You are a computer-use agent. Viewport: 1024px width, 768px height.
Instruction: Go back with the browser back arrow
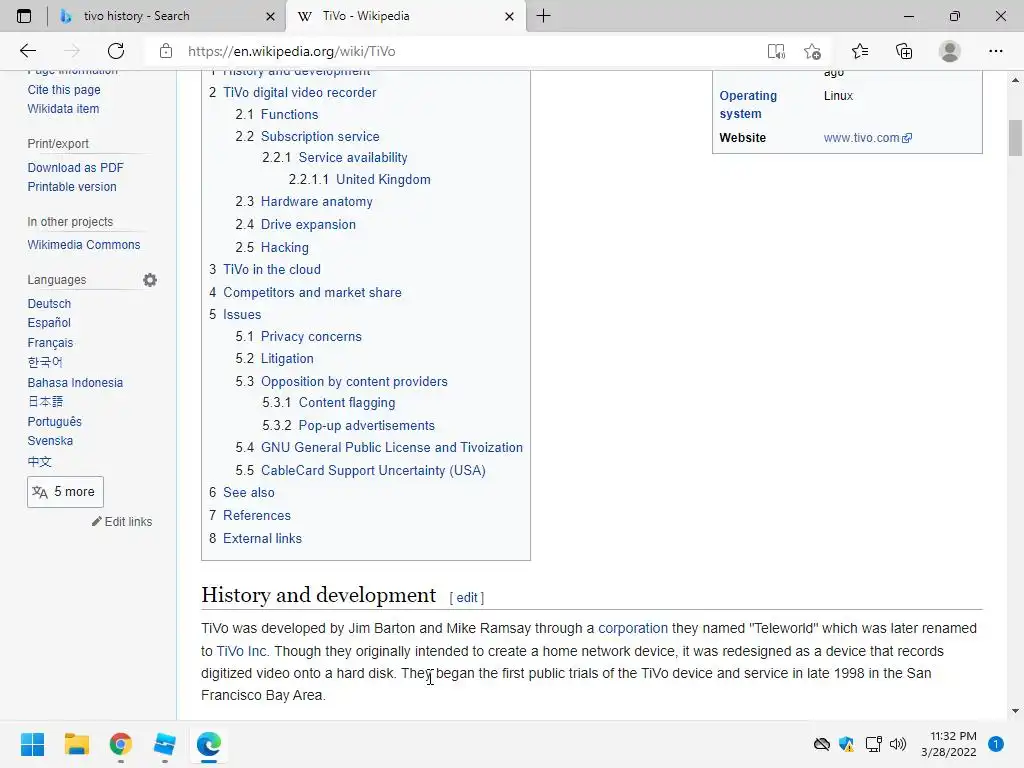(x=28, y=51)
